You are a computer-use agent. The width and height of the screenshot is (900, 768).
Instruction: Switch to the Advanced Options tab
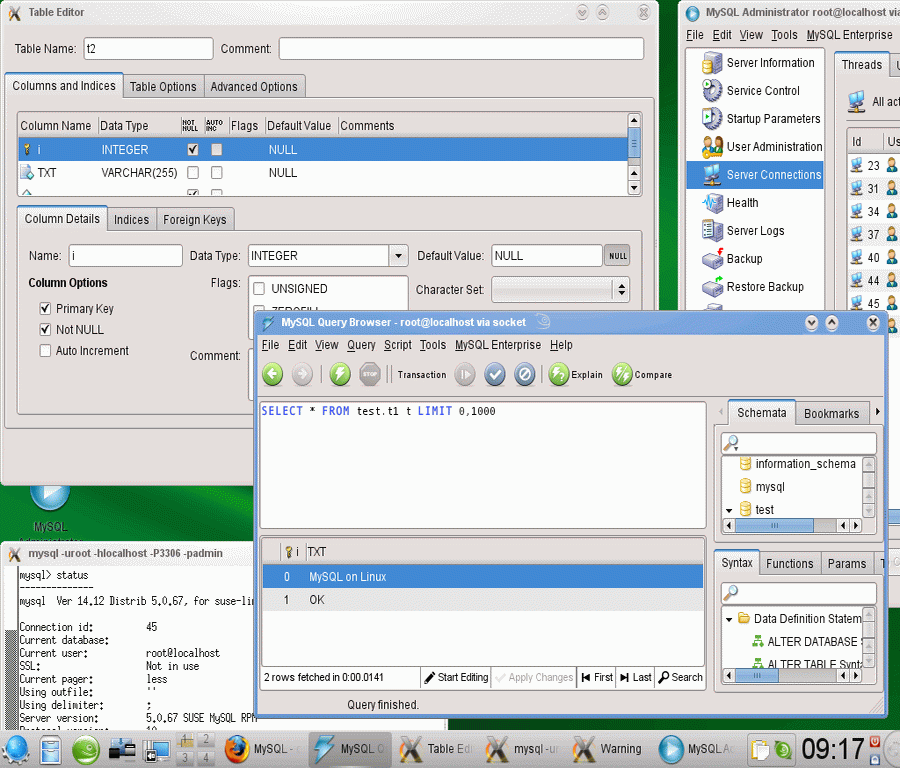254,87
